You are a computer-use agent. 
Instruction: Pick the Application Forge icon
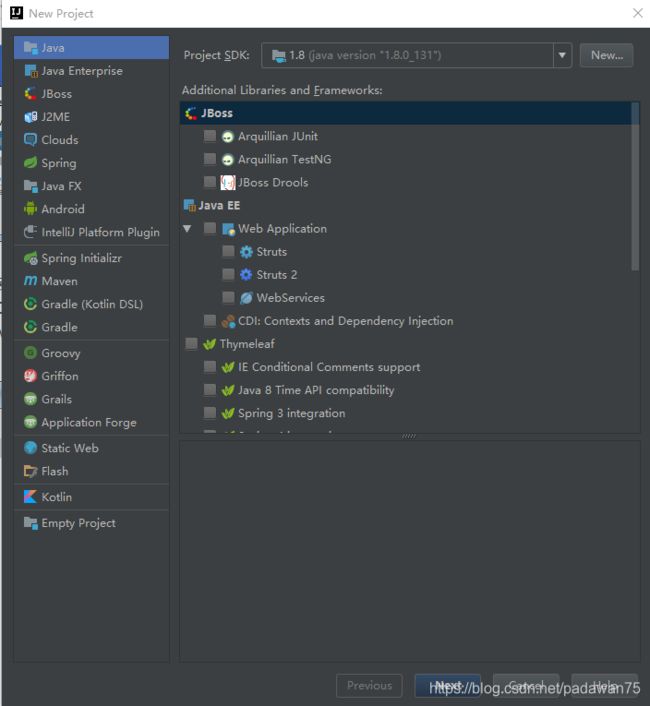[x=31, y=422]
